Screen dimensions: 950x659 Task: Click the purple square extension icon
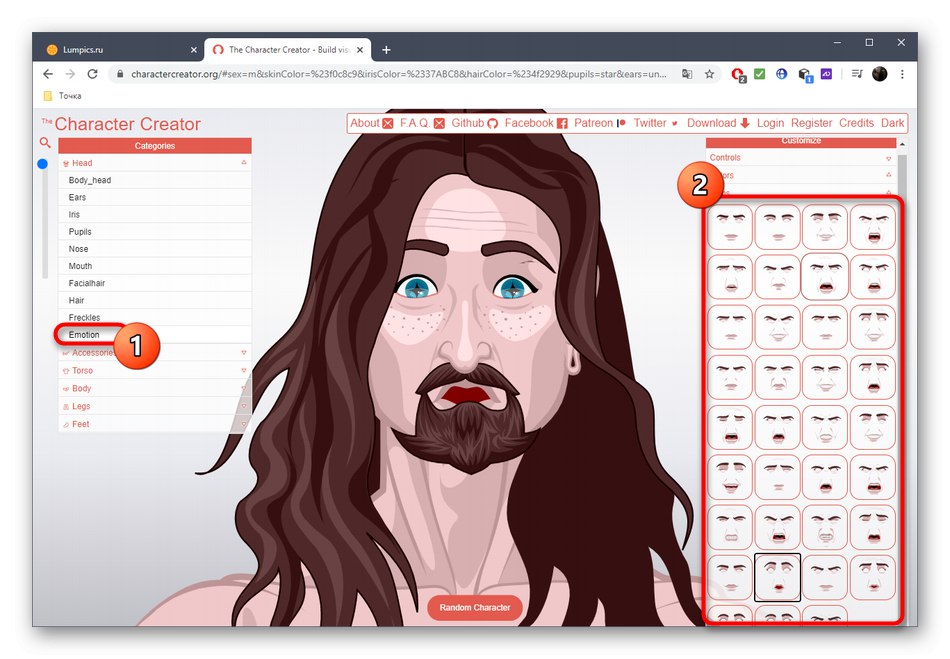click(x=826, y=74)
